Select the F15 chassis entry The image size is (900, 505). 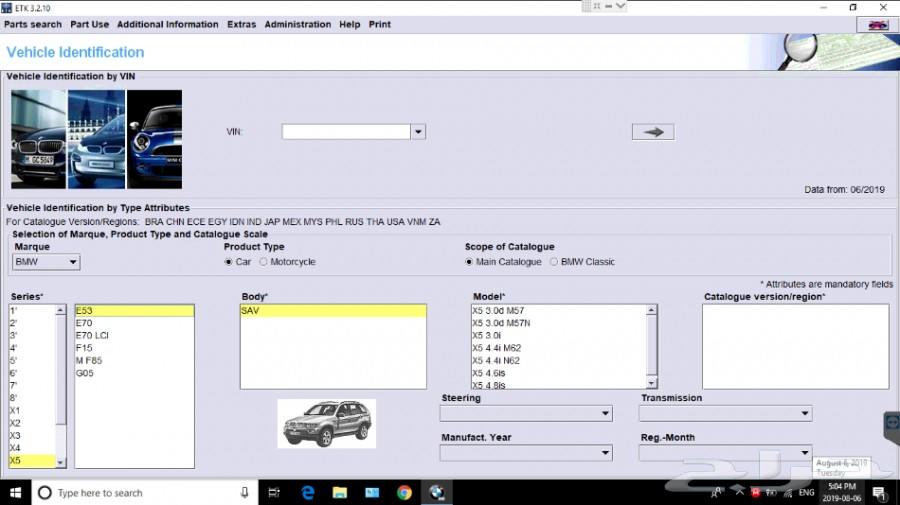(x=134, y=348)
